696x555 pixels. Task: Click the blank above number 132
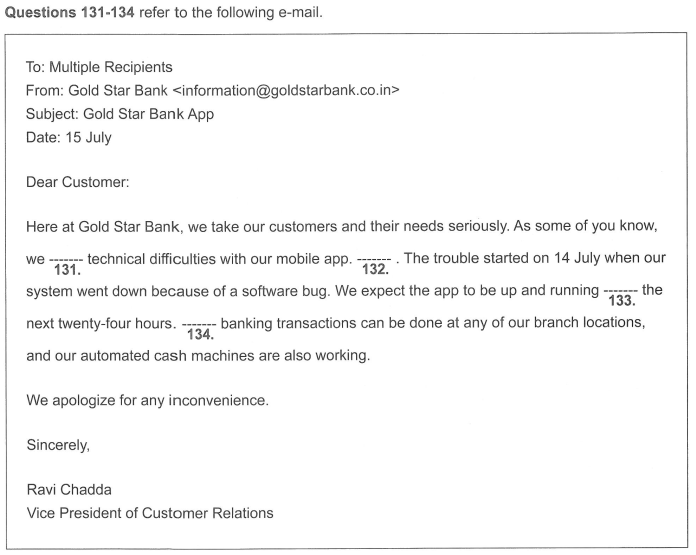[373, 258]
